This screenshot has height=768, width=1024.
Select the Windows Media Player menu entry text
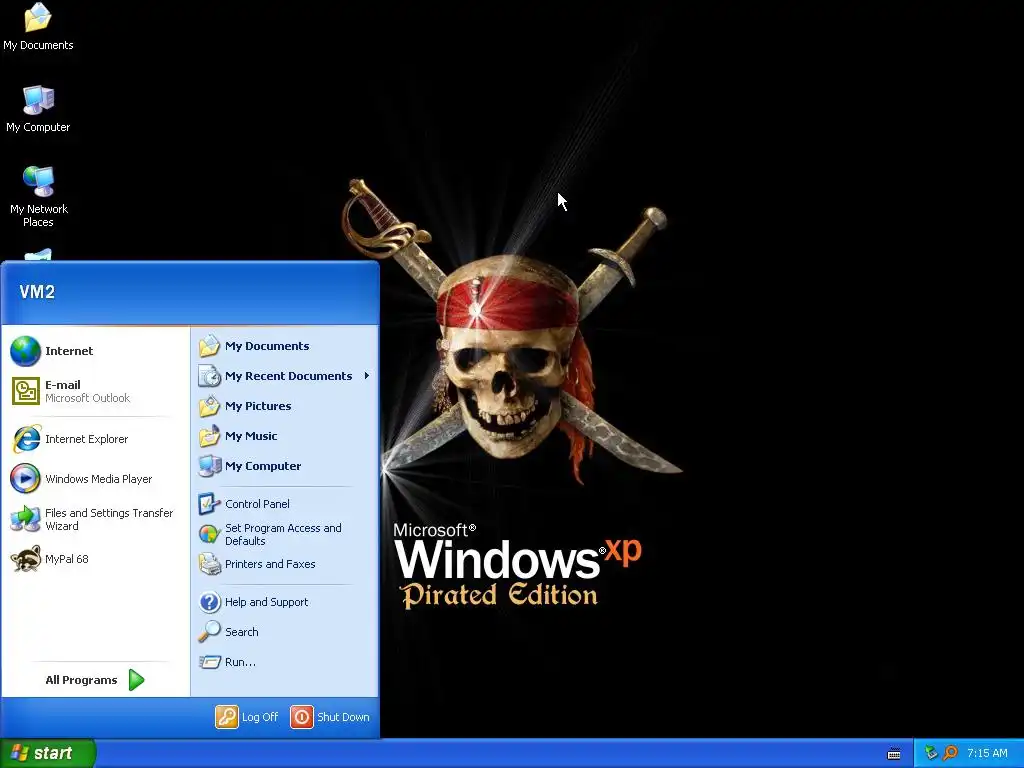click(99, 479)
